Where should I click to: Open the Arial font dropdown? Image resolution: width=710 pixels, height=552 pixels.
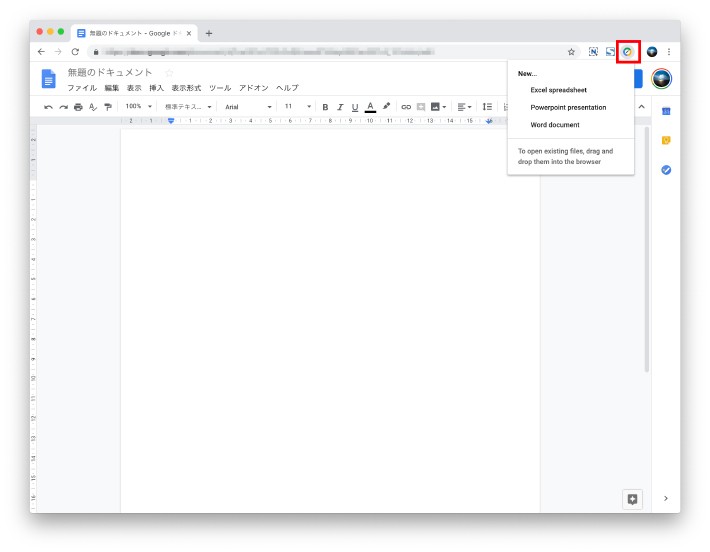[x=248, y=107]
